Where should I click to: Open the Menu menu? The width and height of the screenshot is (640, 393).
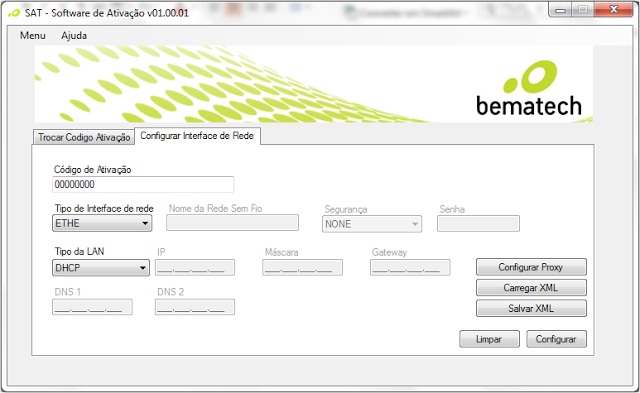[33, 36]
